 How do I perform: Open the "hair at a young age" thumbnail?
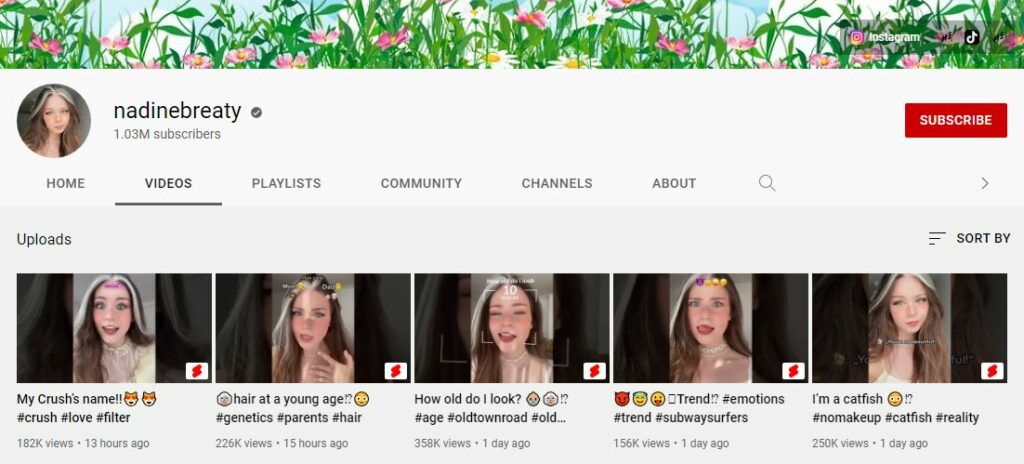(313, 328)
